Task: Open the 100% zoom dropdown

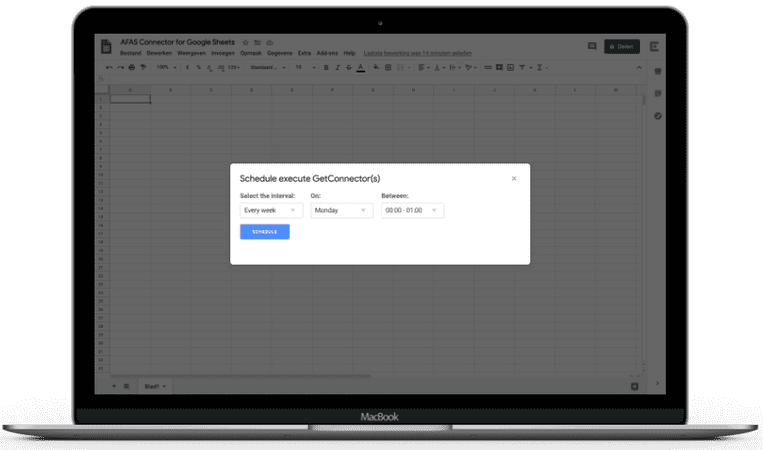Action: (x=166, y=68)
